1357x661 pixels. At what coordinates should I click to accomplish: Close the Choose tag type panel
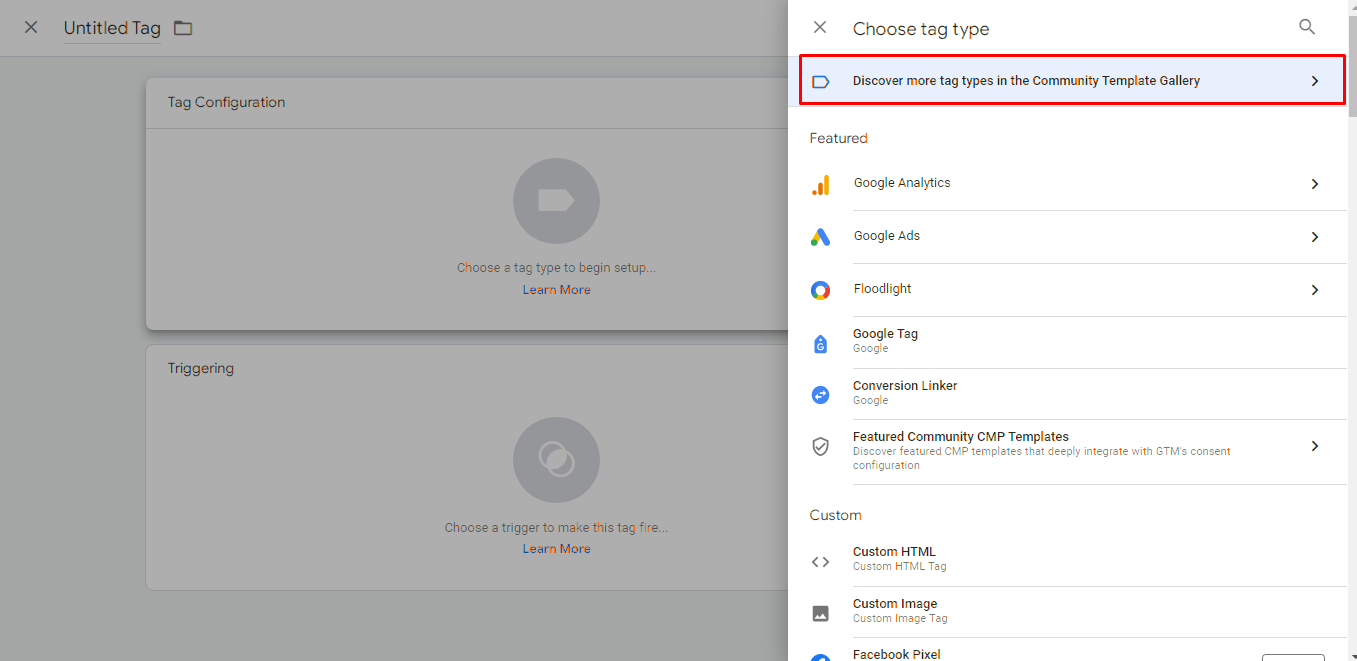click(x=820, y=28)
